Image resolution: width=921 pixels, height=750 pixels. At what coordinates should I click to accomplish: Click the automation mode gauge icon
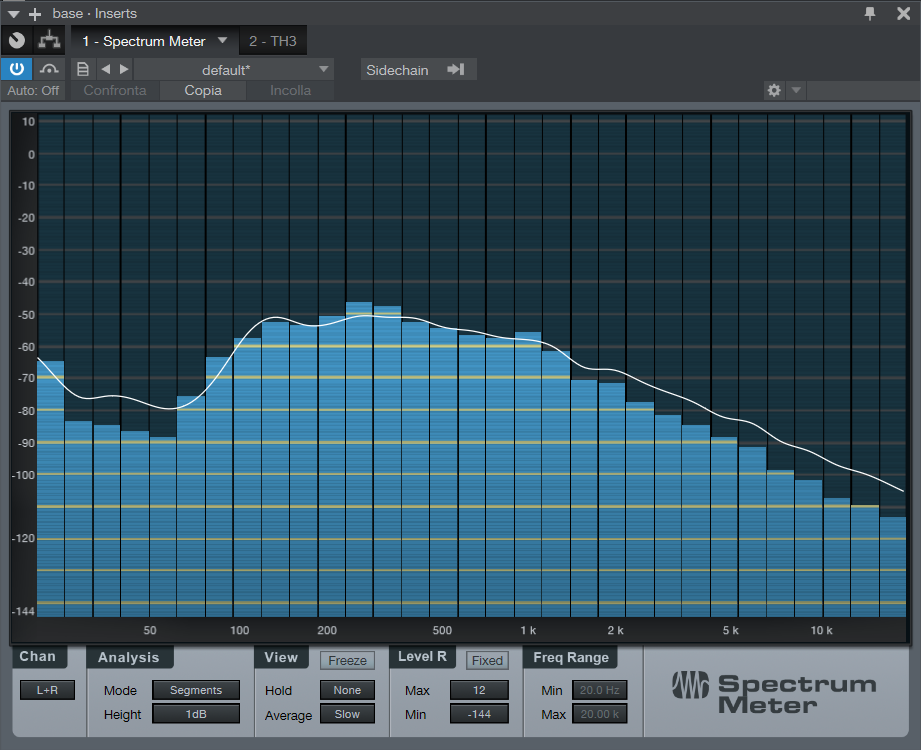point(49,69)
